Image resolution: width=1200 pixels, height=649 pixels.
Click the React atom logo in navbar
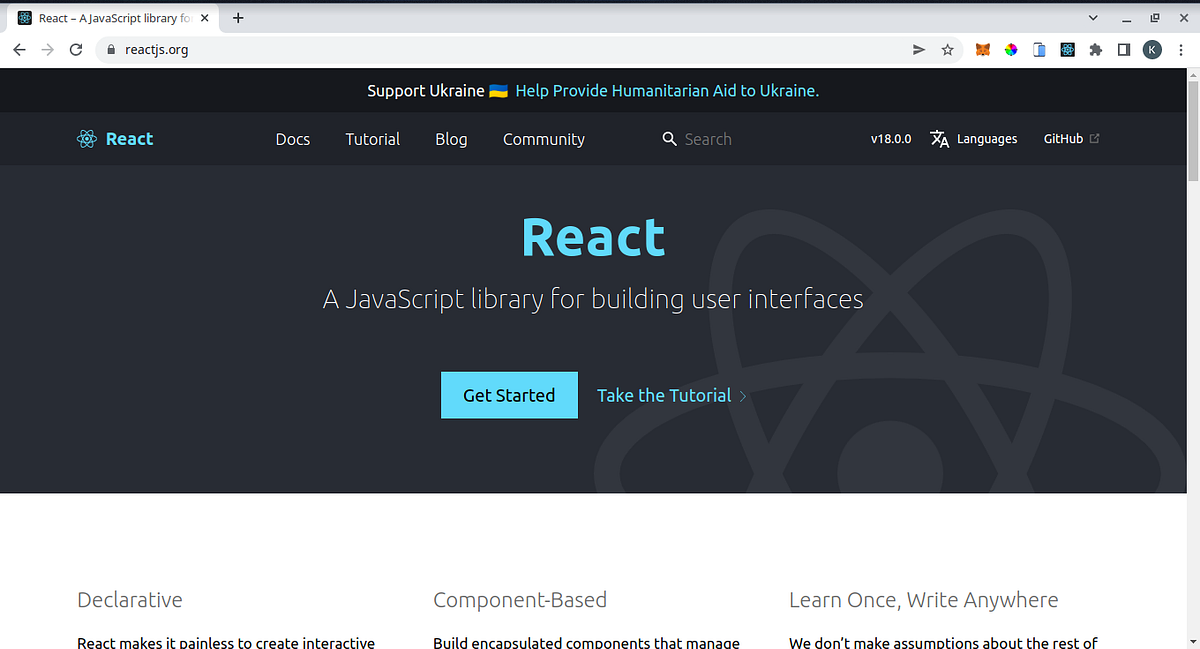87,139
